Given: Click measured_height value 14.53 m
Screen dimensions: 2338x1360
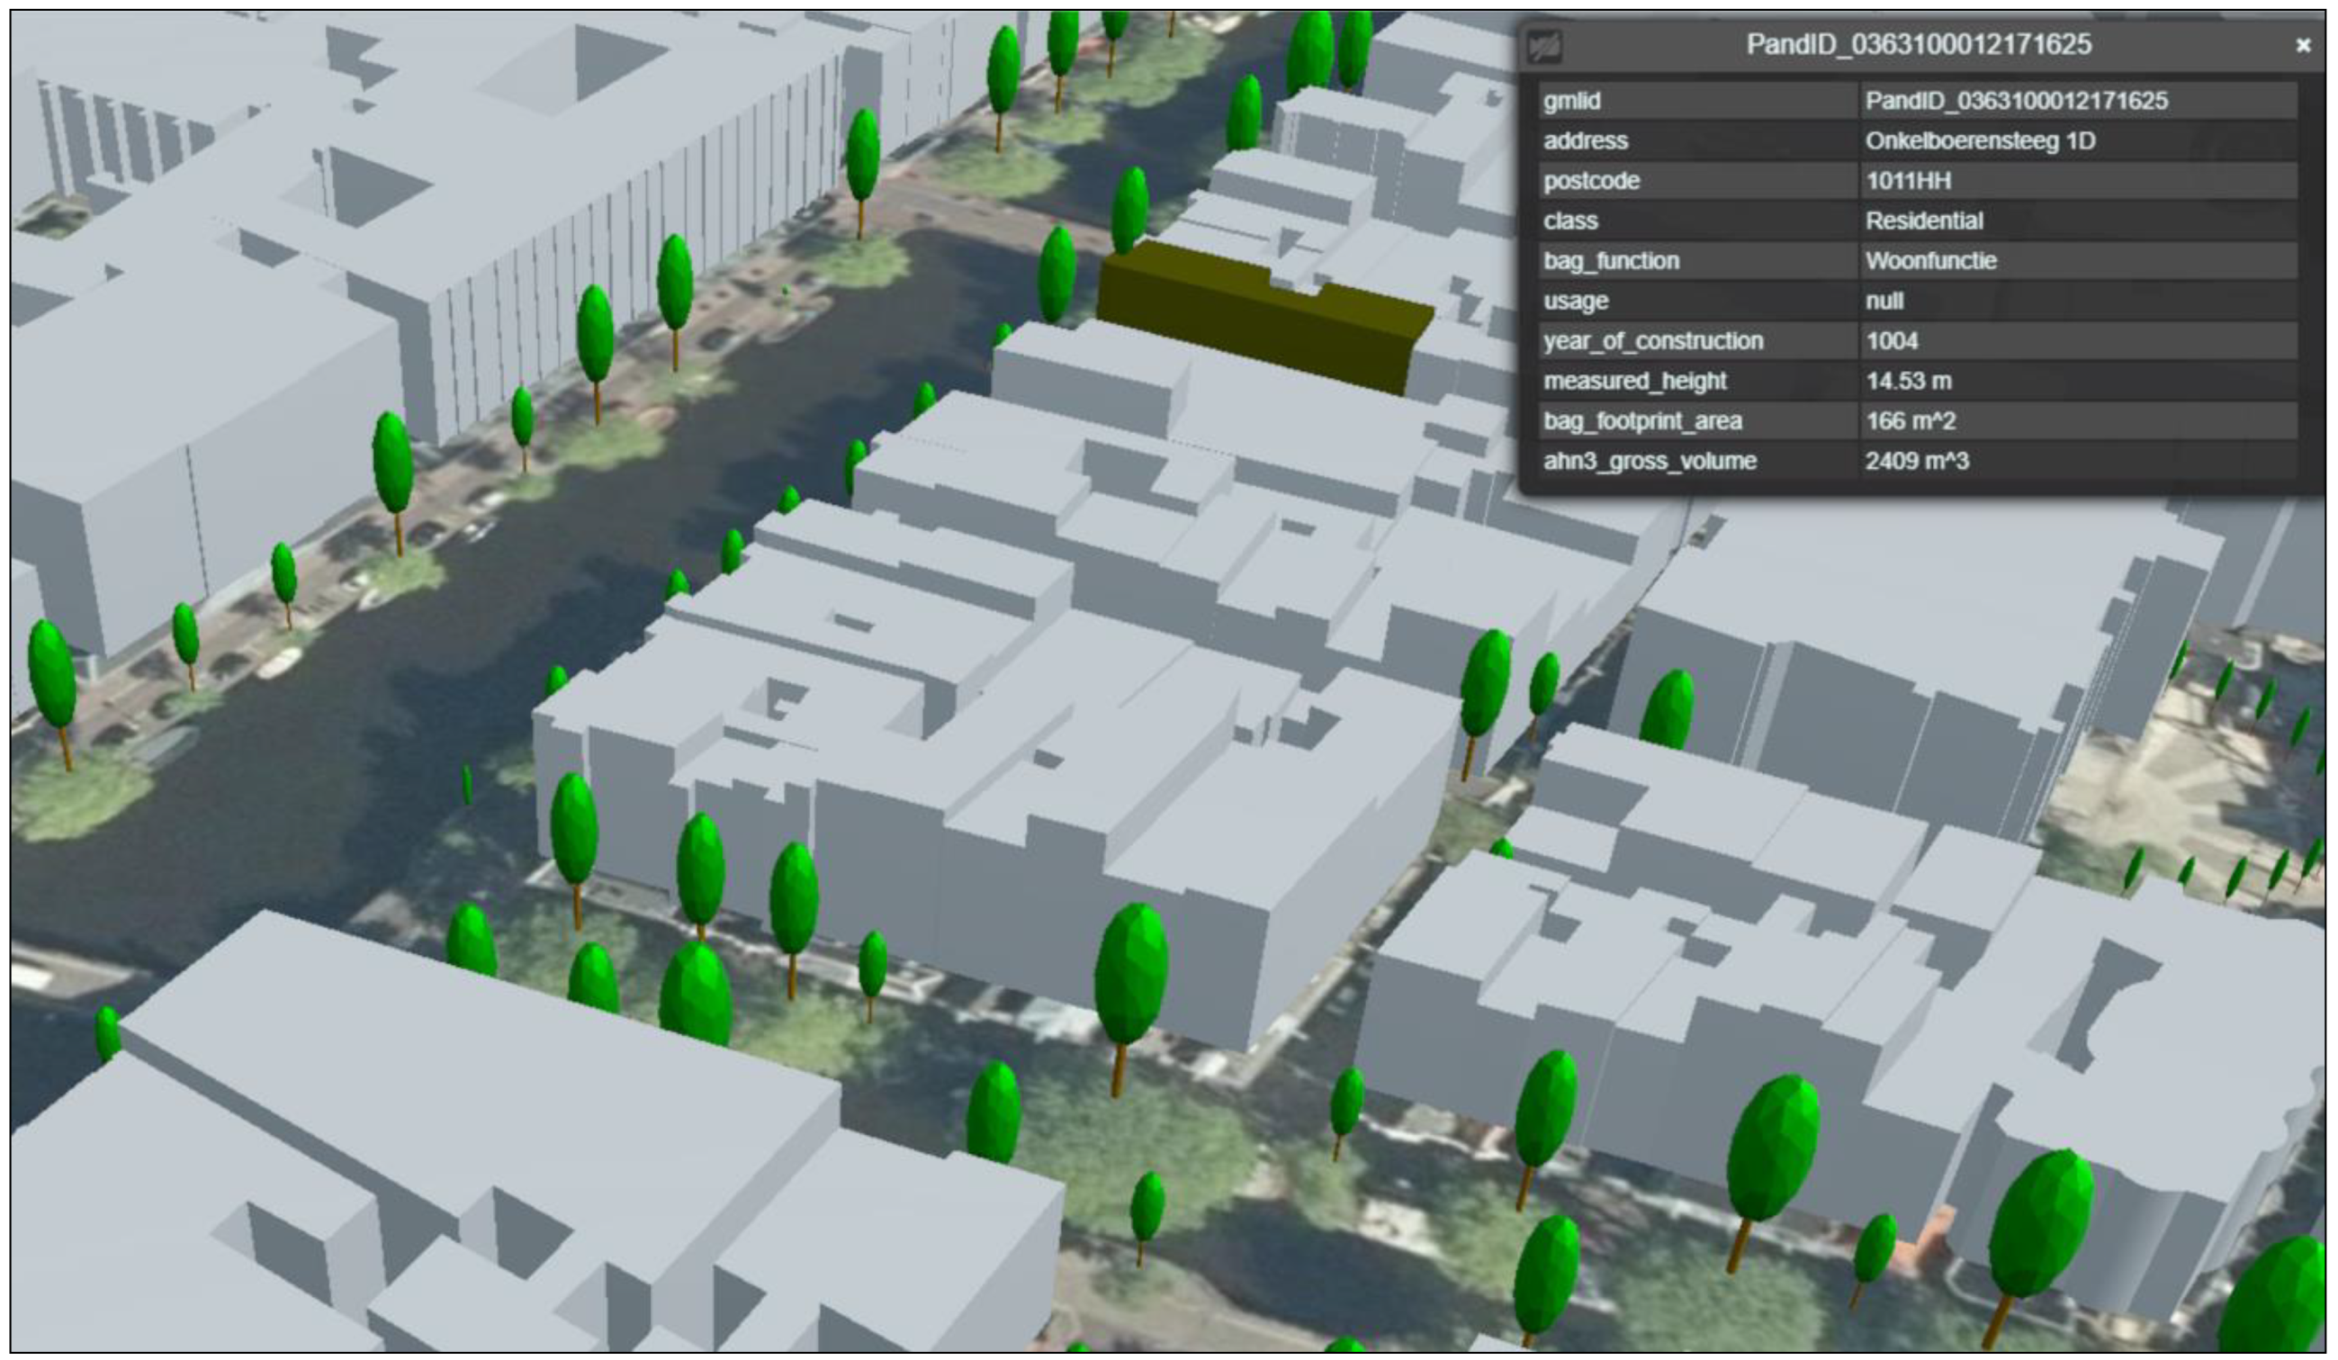Looking at the screenshot, I should pos(1908,381).
